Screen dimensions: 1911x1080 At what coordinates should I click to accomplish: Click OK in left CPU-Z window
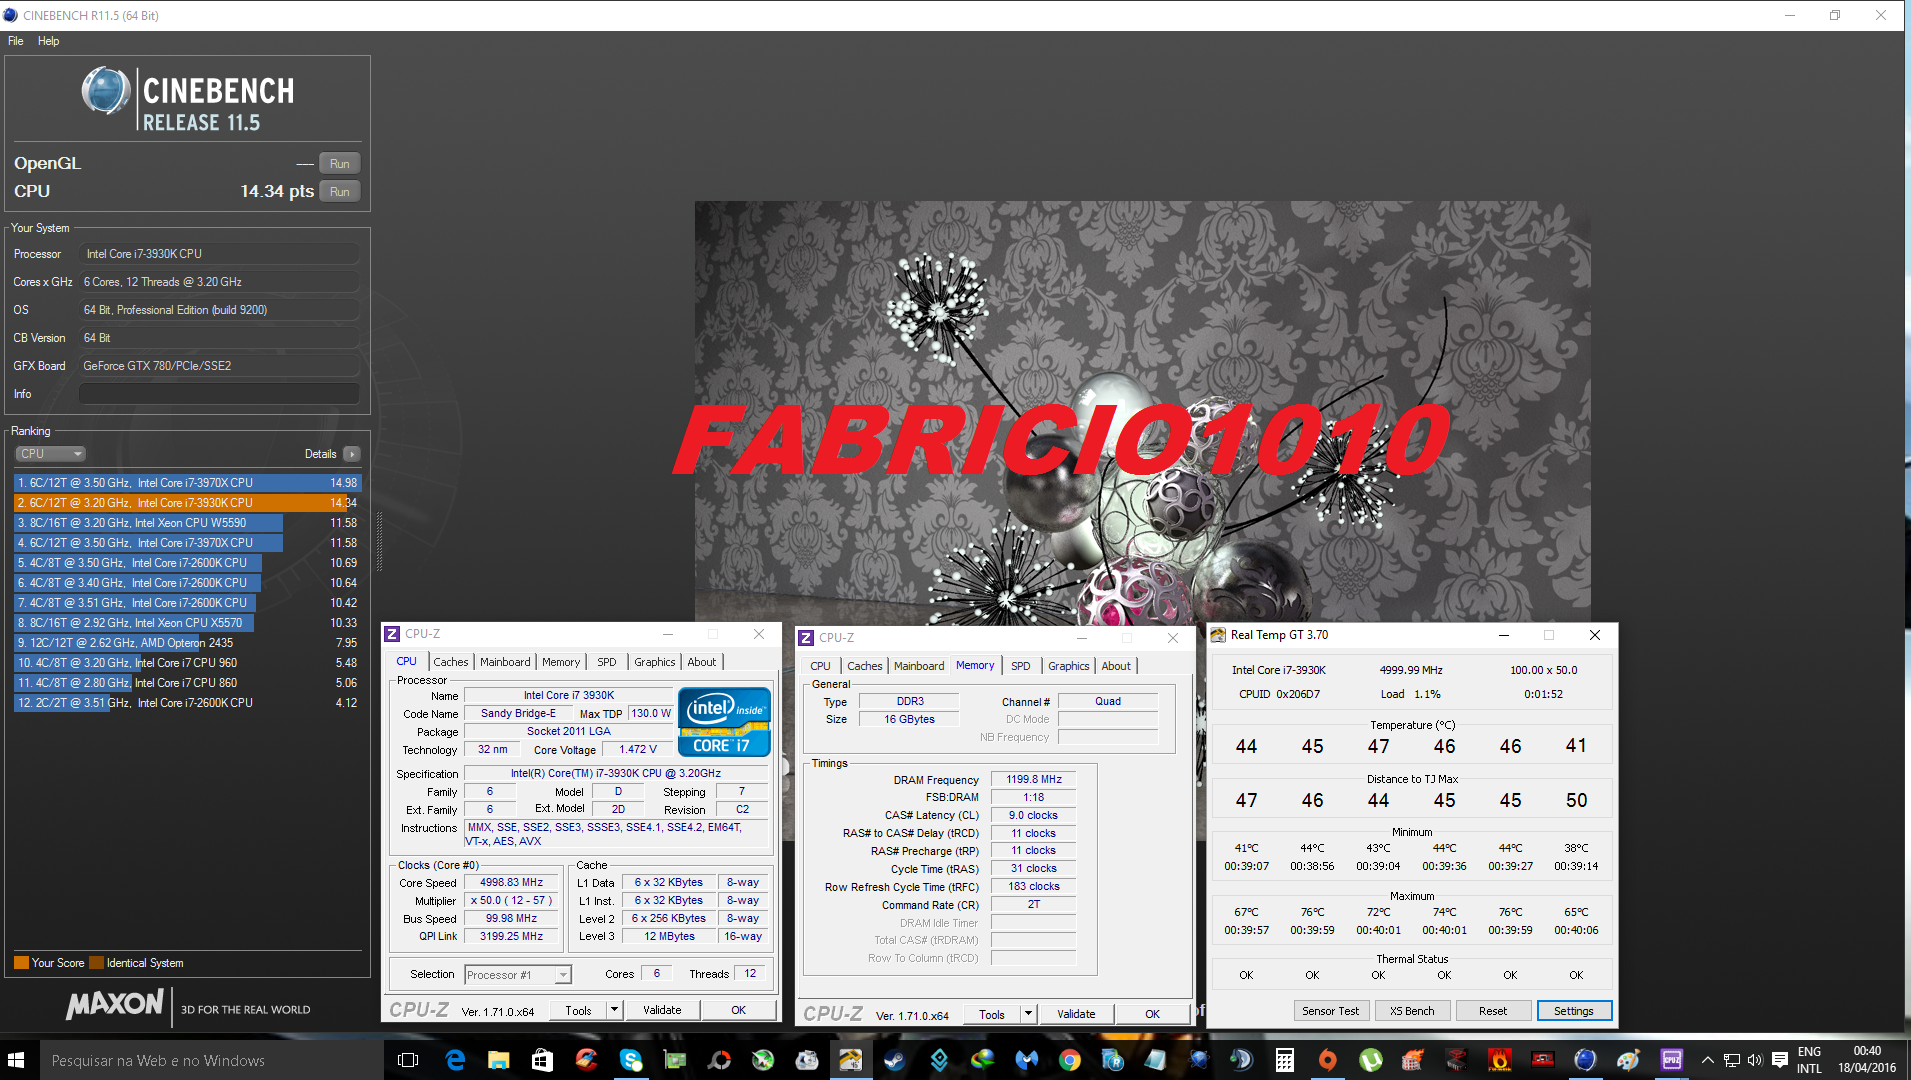point(738,1011)
